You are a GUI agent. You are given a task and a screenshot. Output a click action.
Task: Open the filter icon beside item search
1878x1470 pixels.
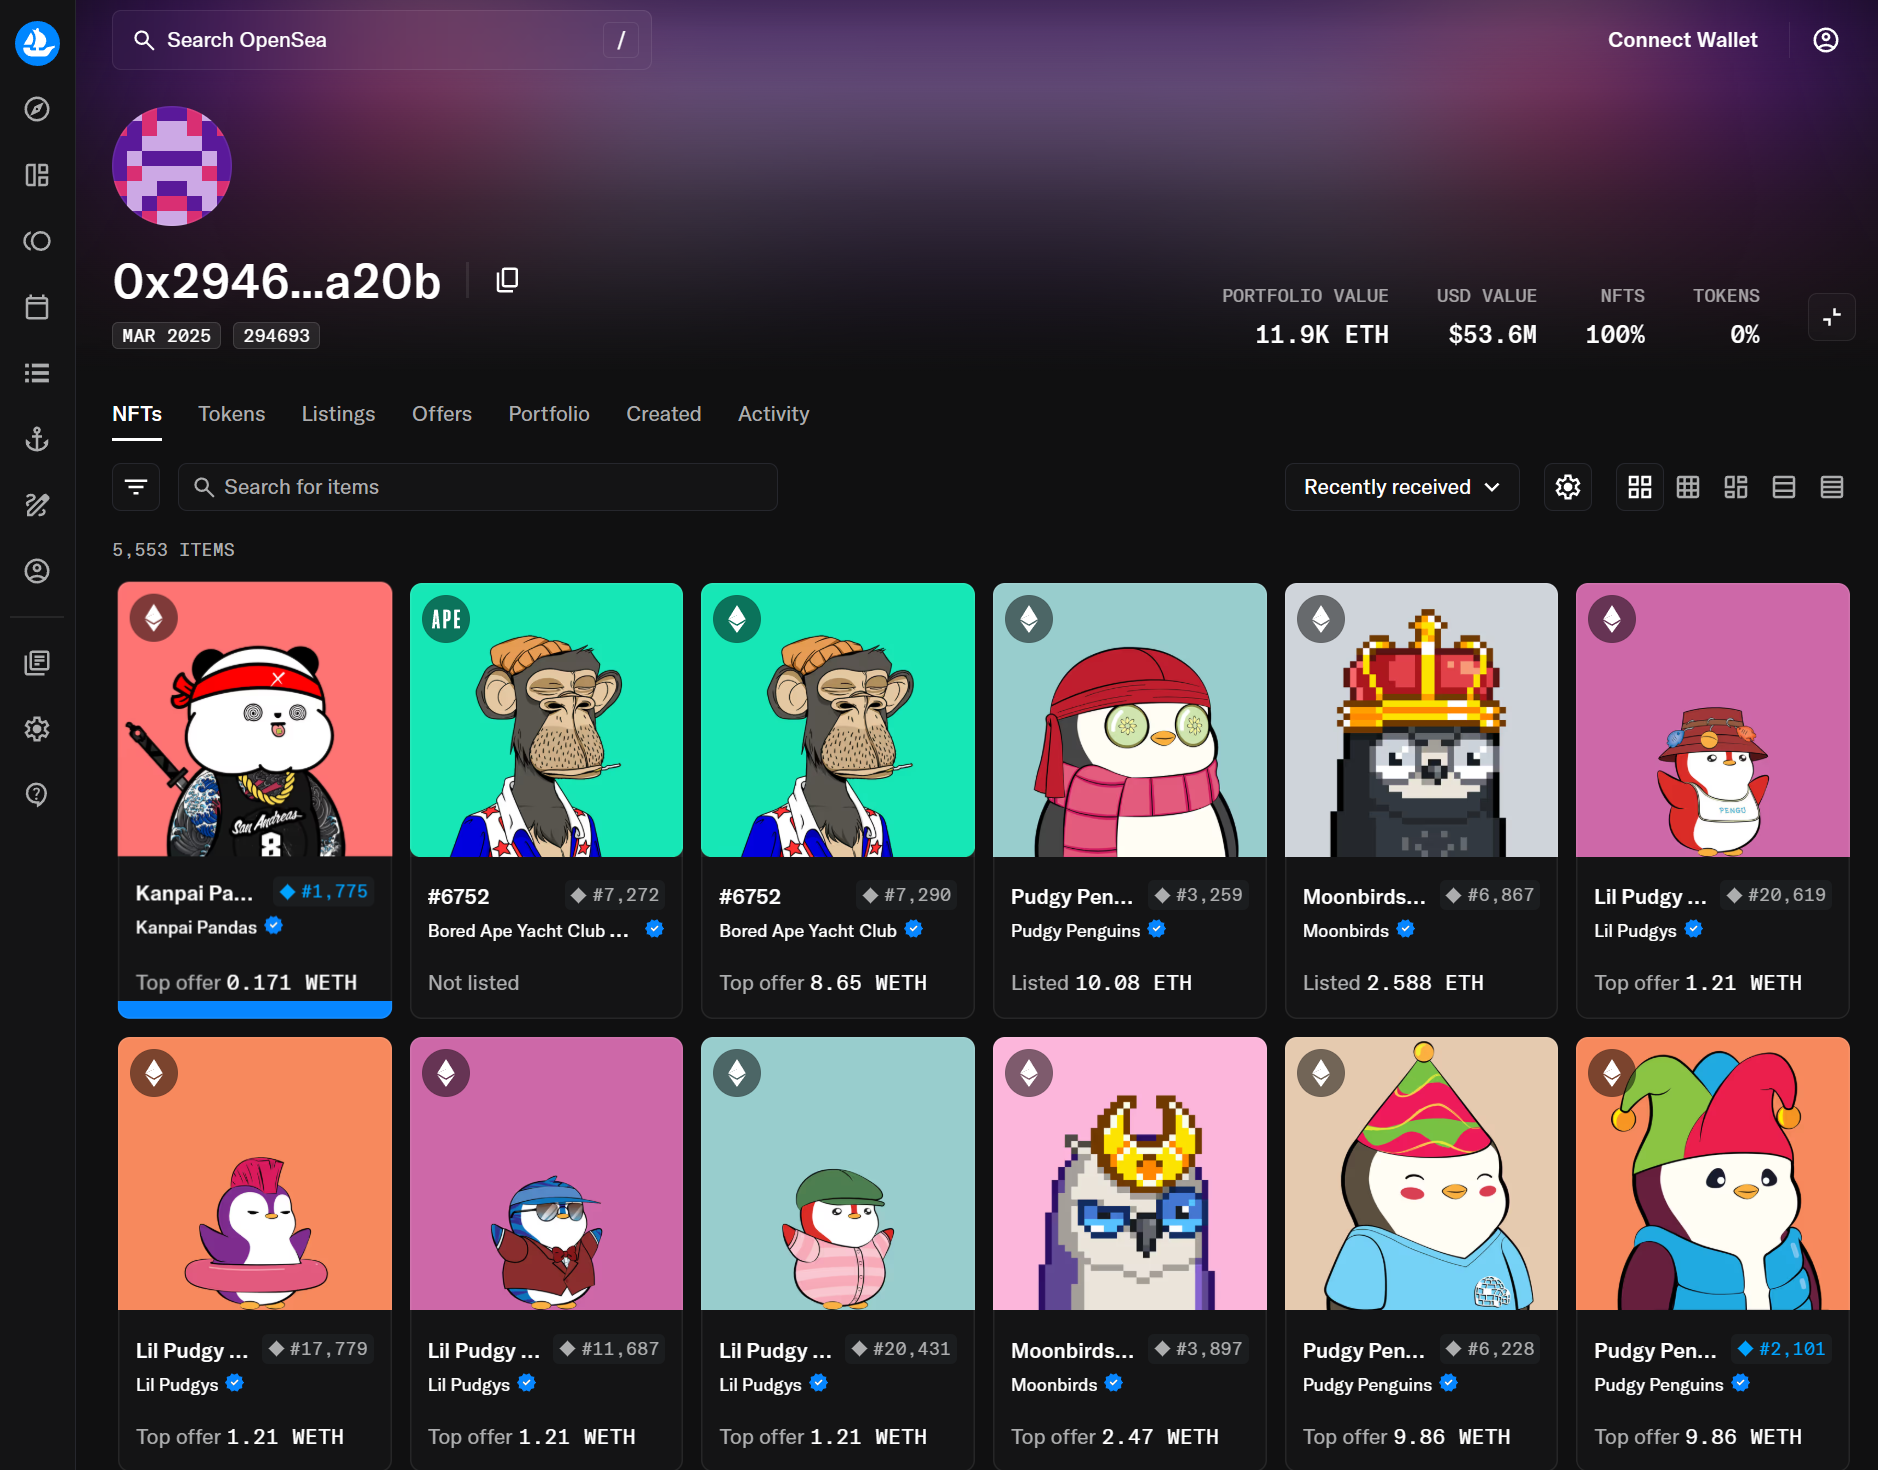click(x=136, y=487)
